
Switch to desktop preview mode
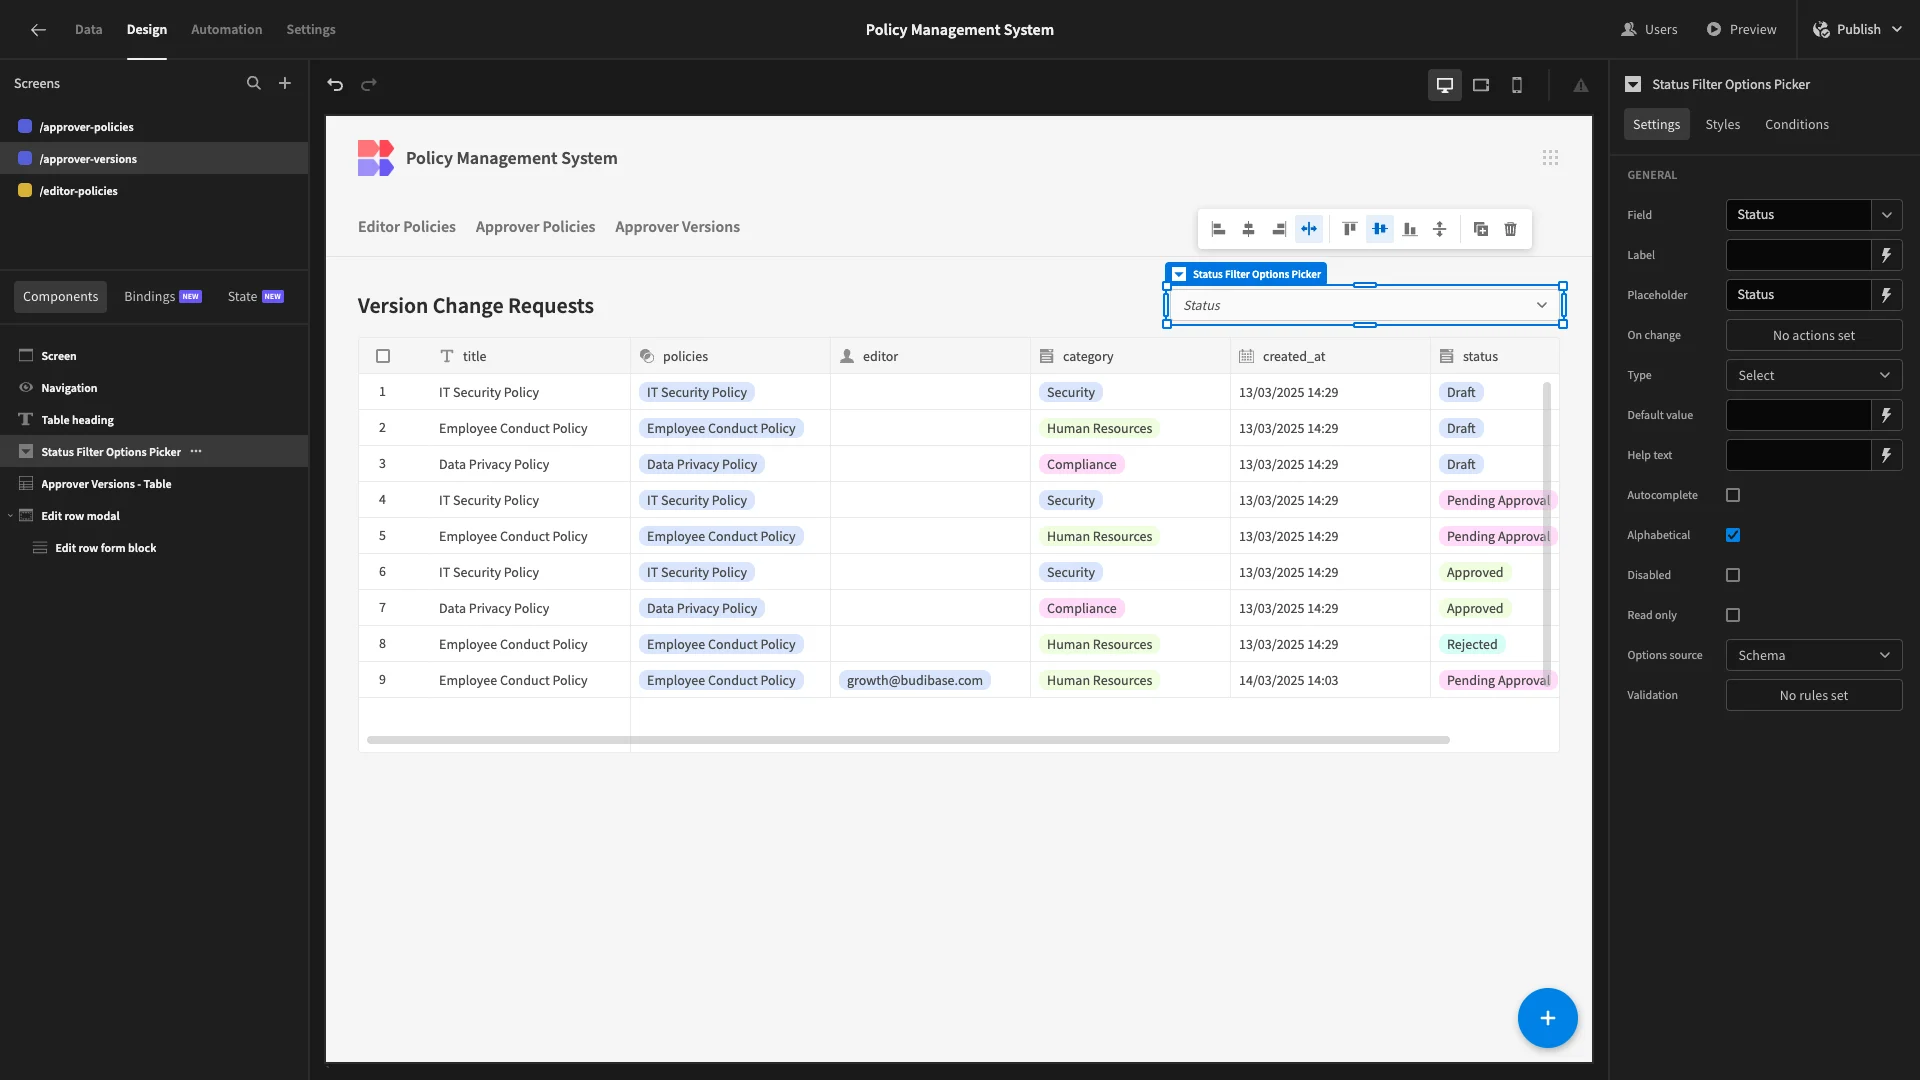point(1445,85)
